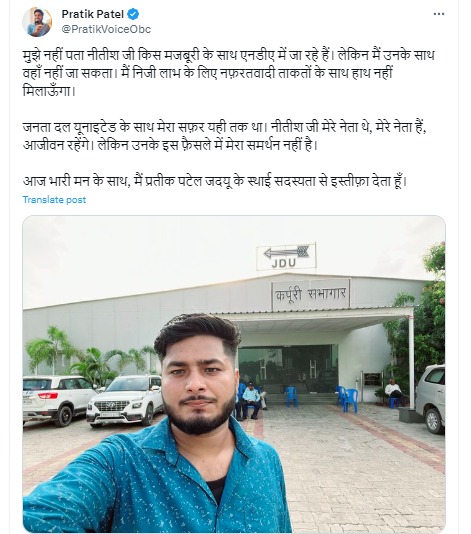Click the कर्पूरी सभागार signboard in photo
This screenshot has height=534, width=471.
311,294
